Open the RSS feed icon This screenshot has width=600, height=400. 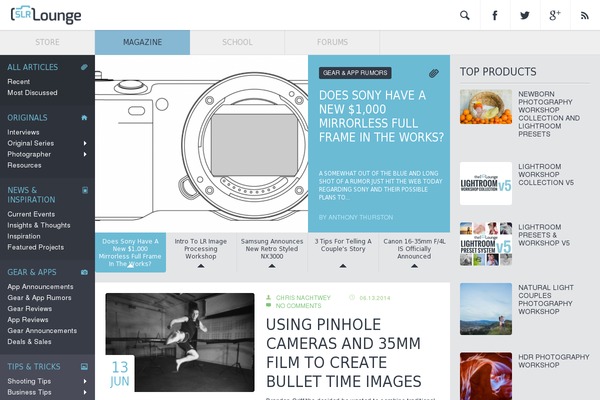(x=585, y=15)
